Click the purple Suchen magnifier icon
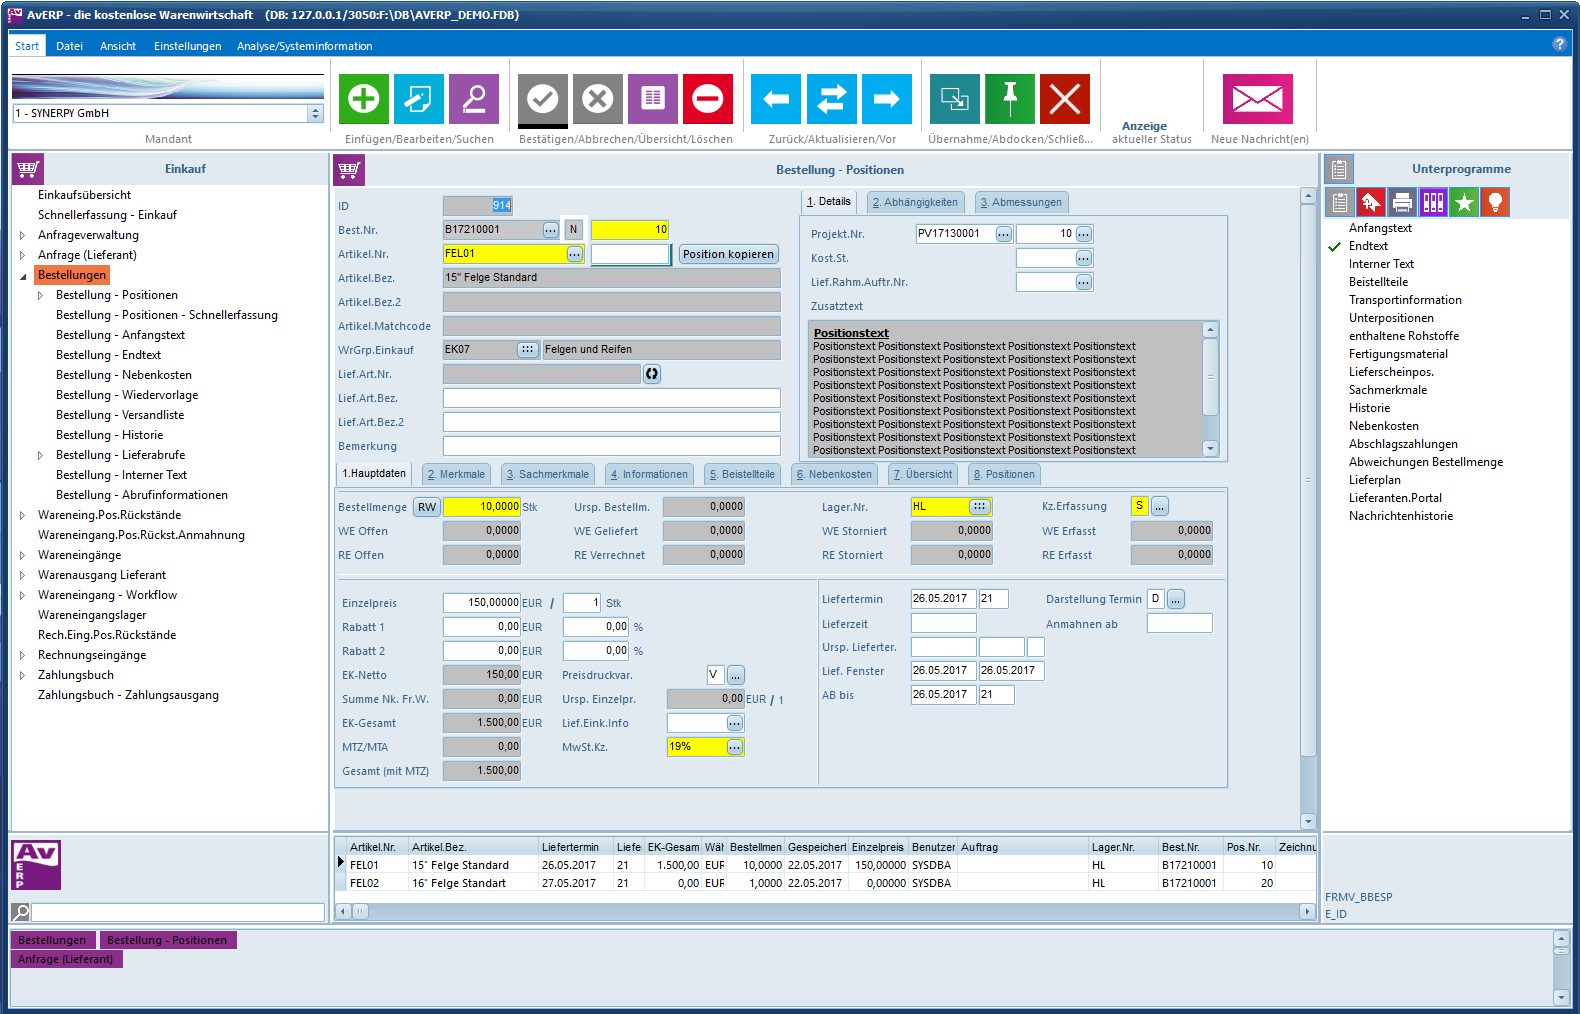The width and height of the screenshot is (1580, 1014). click(x=474, y=99)
